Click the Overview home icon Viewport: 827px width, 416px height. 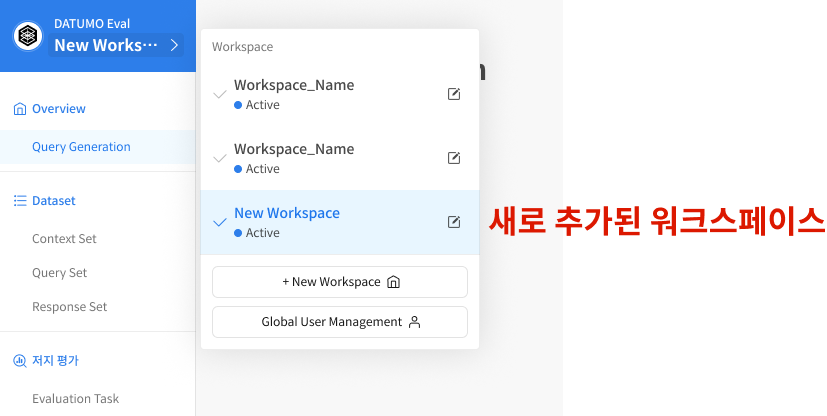[20, 109]
